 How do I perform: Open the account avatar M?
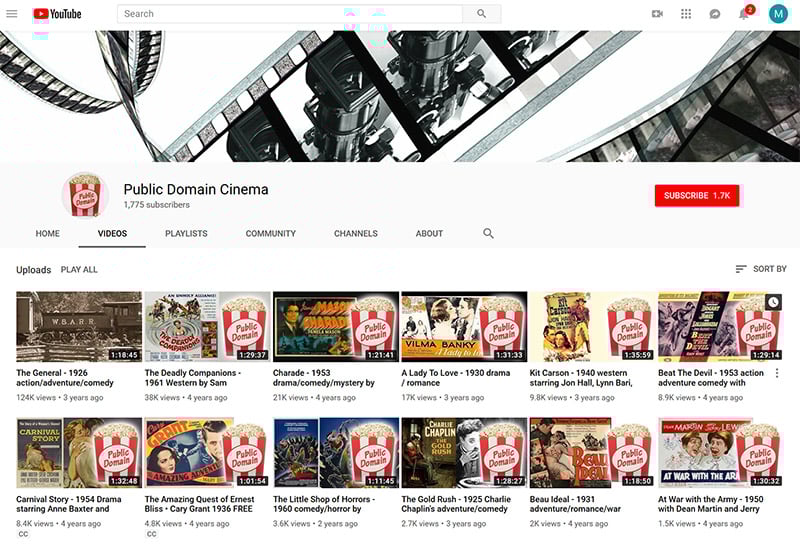(x=778, y=14)
